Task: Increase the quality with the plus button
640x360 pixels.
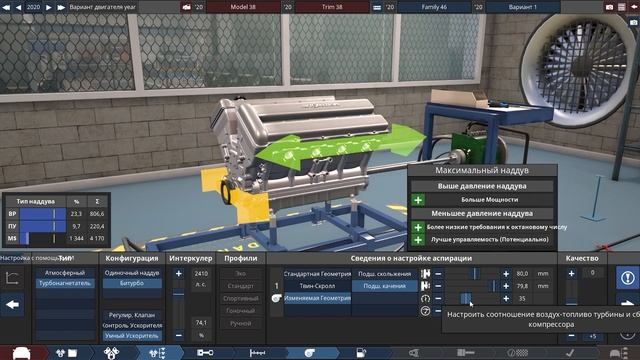Action: (571, 273)
